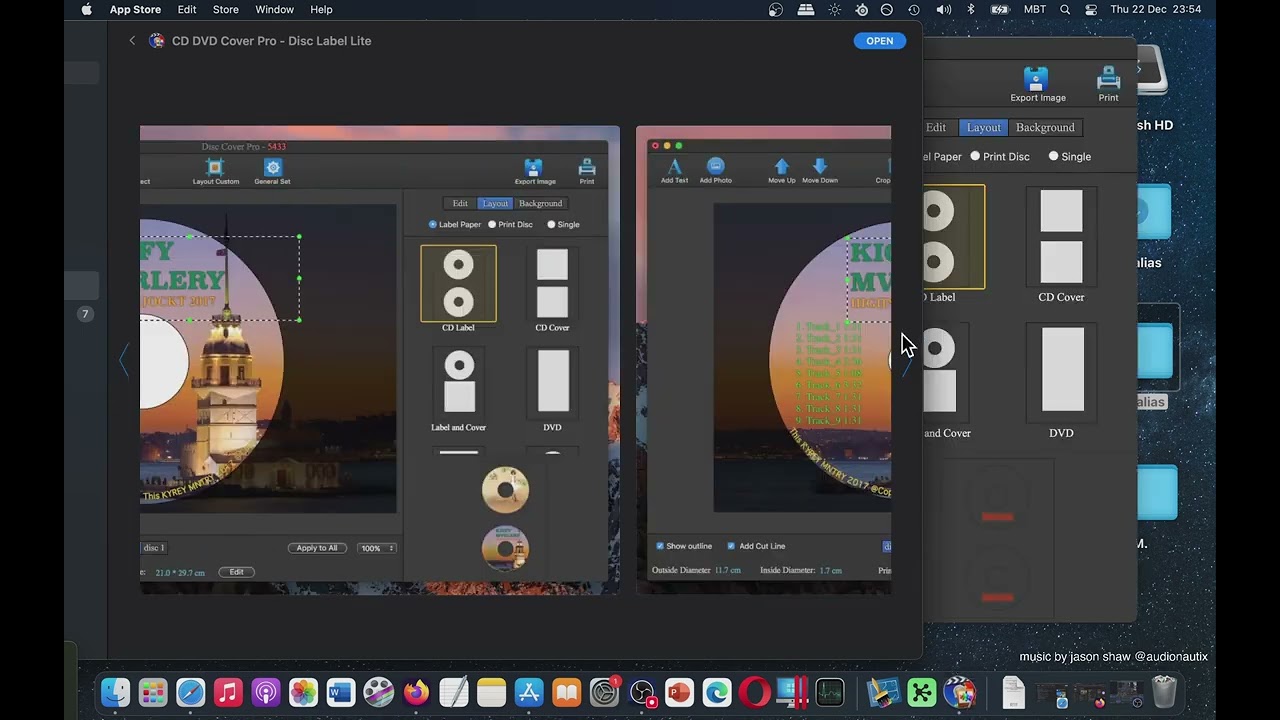Click the CD DVD Cover Pro app icon in header
This screenshot has height=720, width=1280.
pos(157,41)
